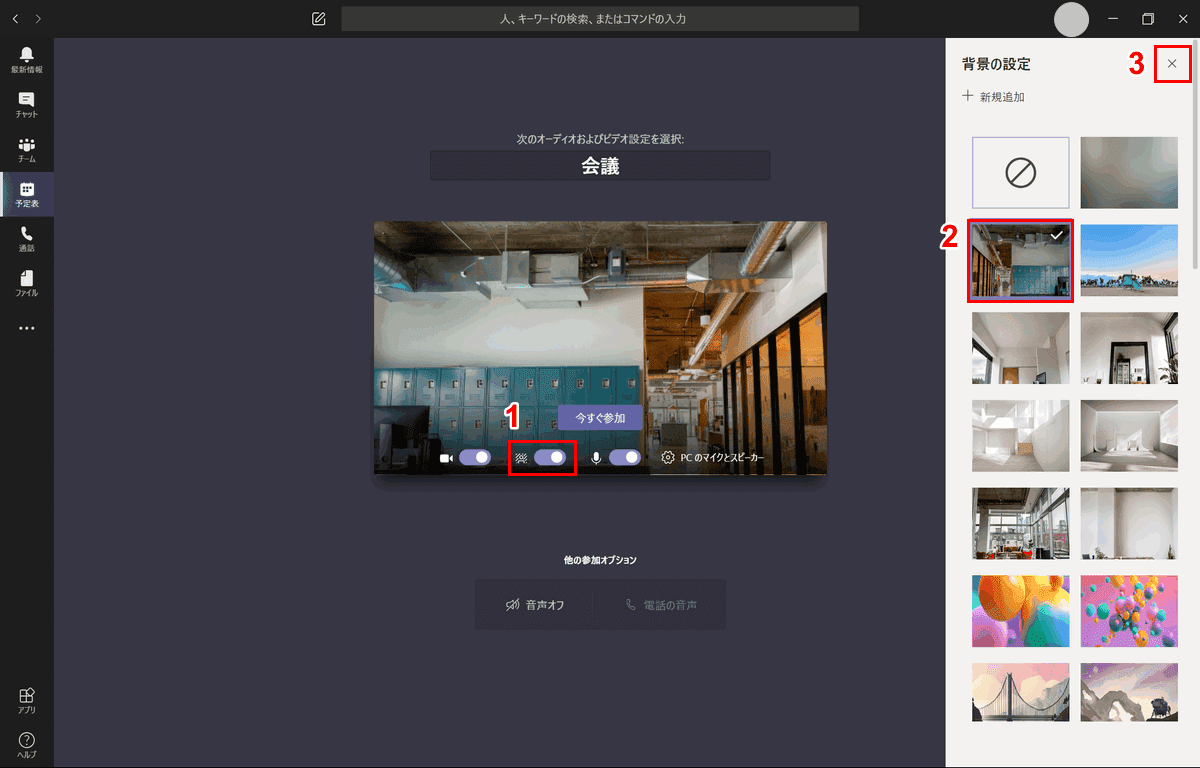Close the 背景の設定 background panel
Image resolution: width=1200 pixels, height=768 pixels.
coord(1172,64)
